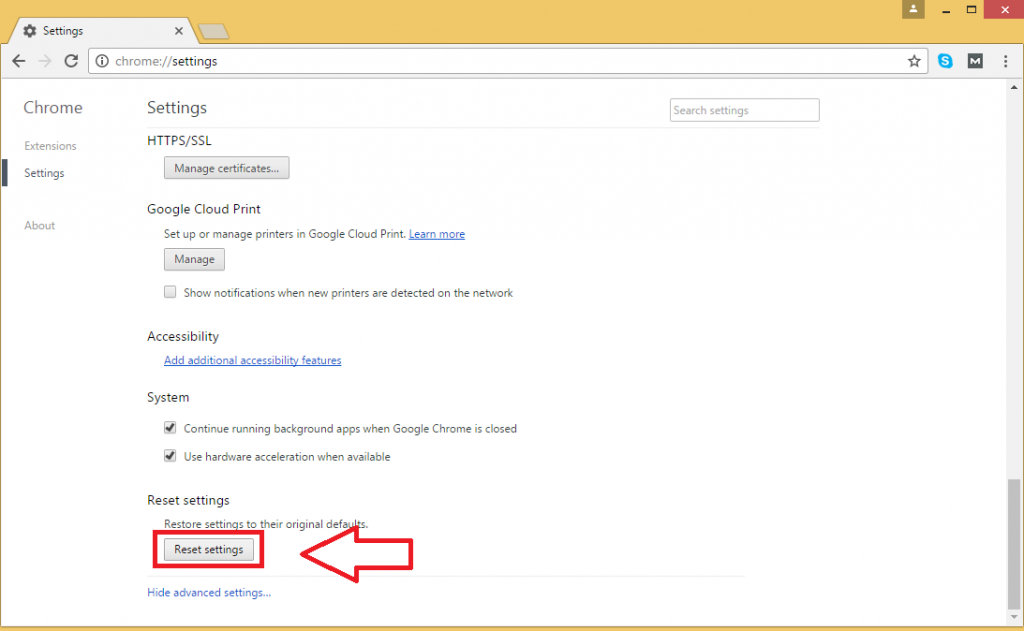Screen dimensions: 1024x631
Task: Click the Manage certificates button
Action: tap(227, 168)
